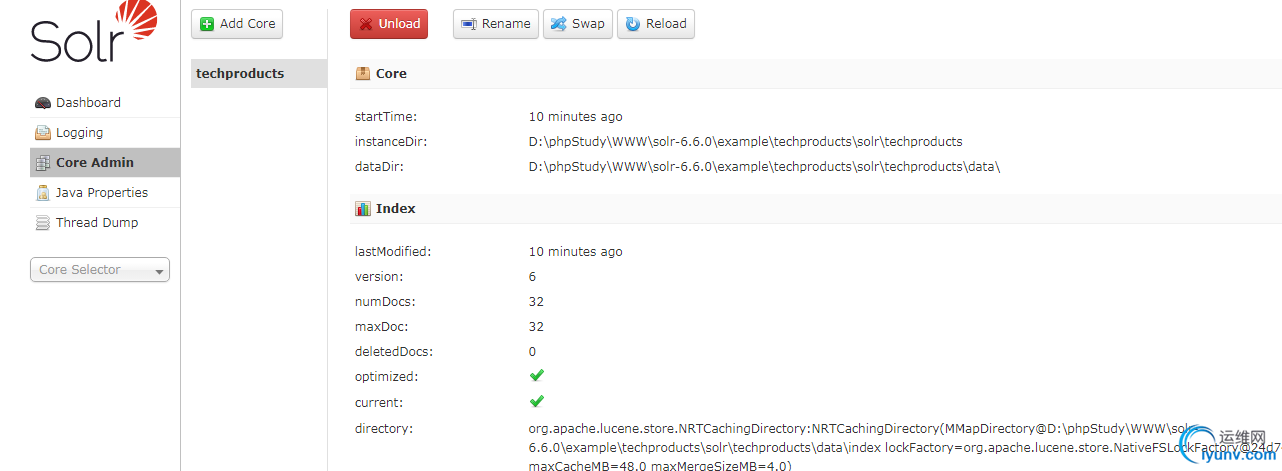Click the instanceDir path value

(746, 142)
